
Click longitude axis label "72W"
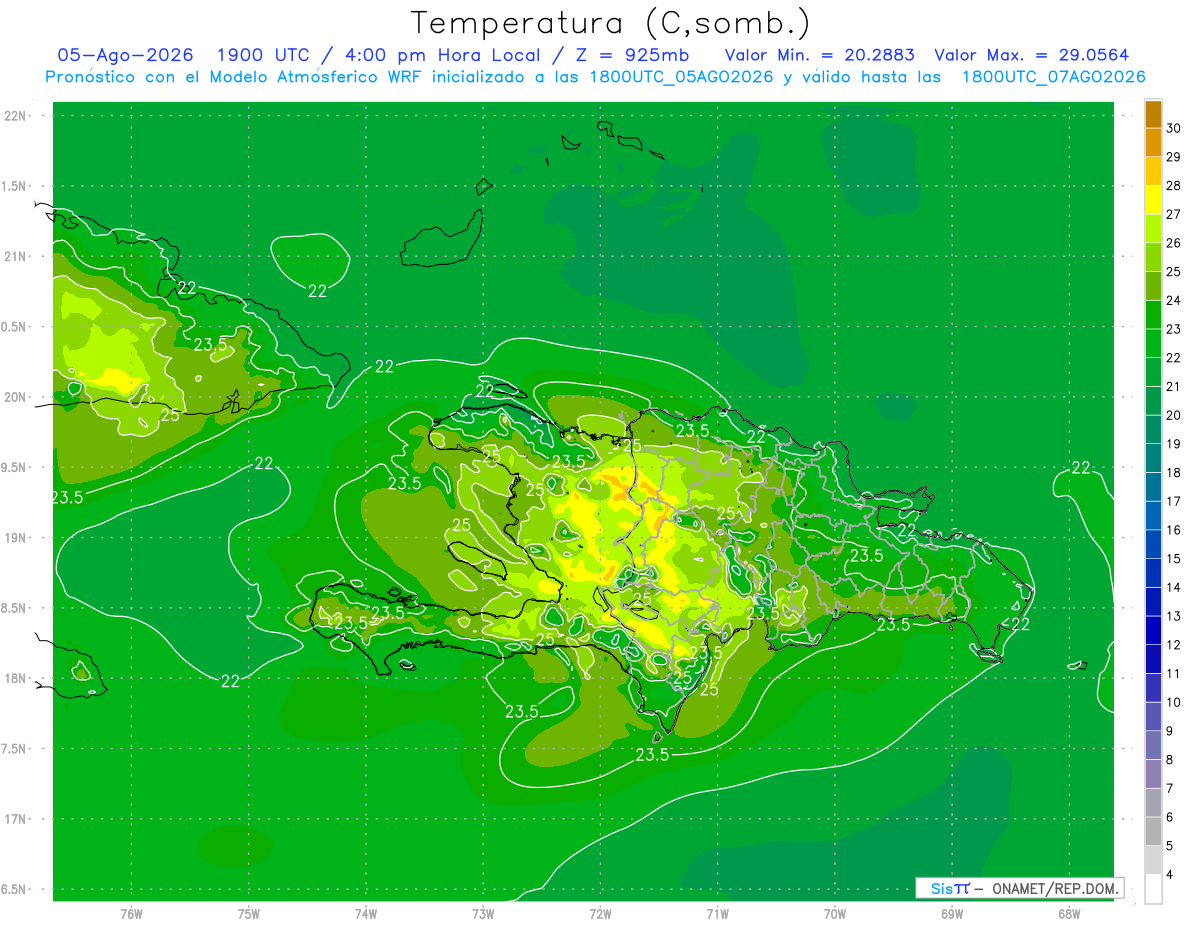[x=600, y=913]
